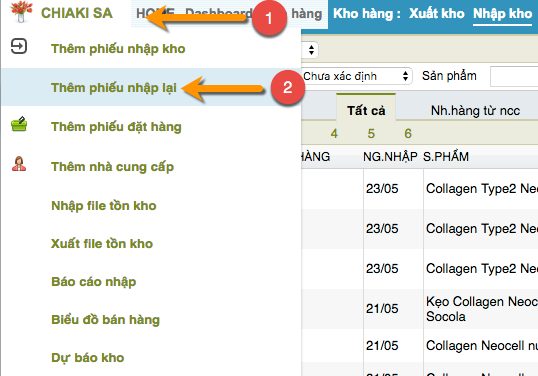Click first Collagen Type2 Neocell product row
538x376 pixels.
coord(481,189)
